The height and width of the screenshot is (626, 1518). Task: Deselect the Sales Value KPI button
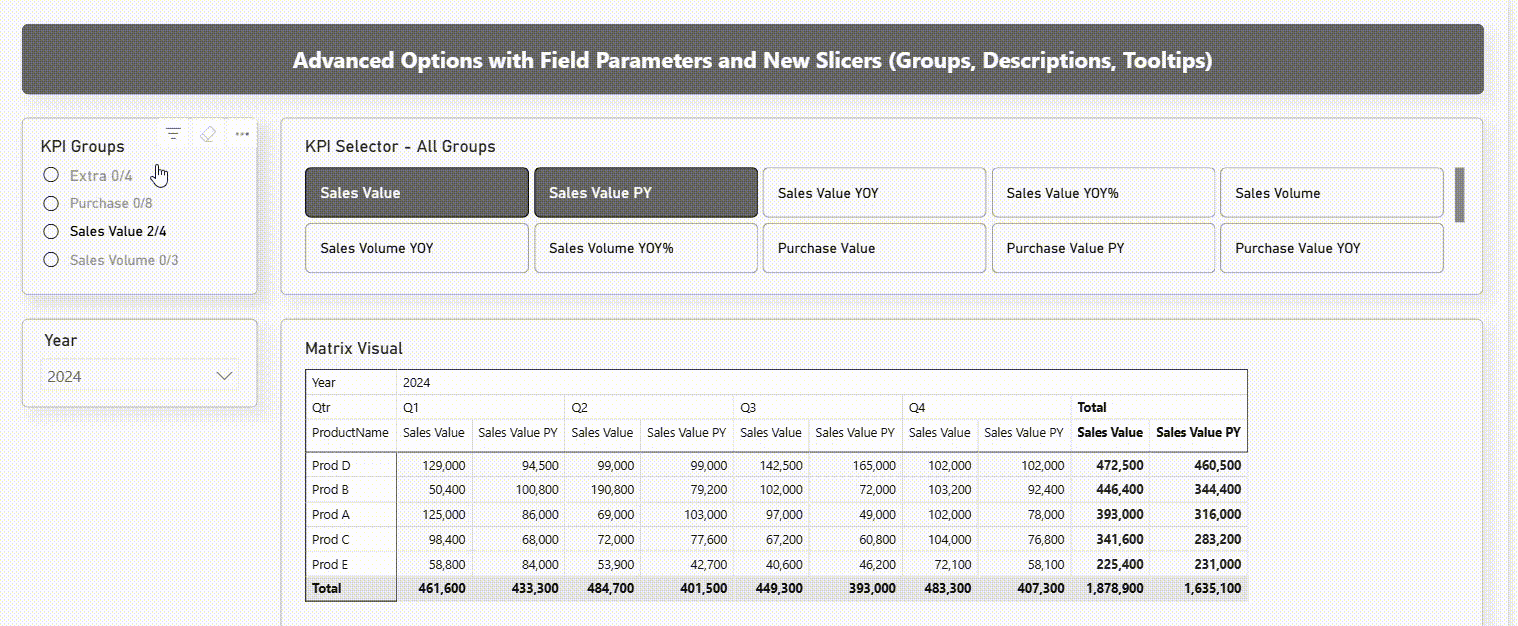pos(416,193)
